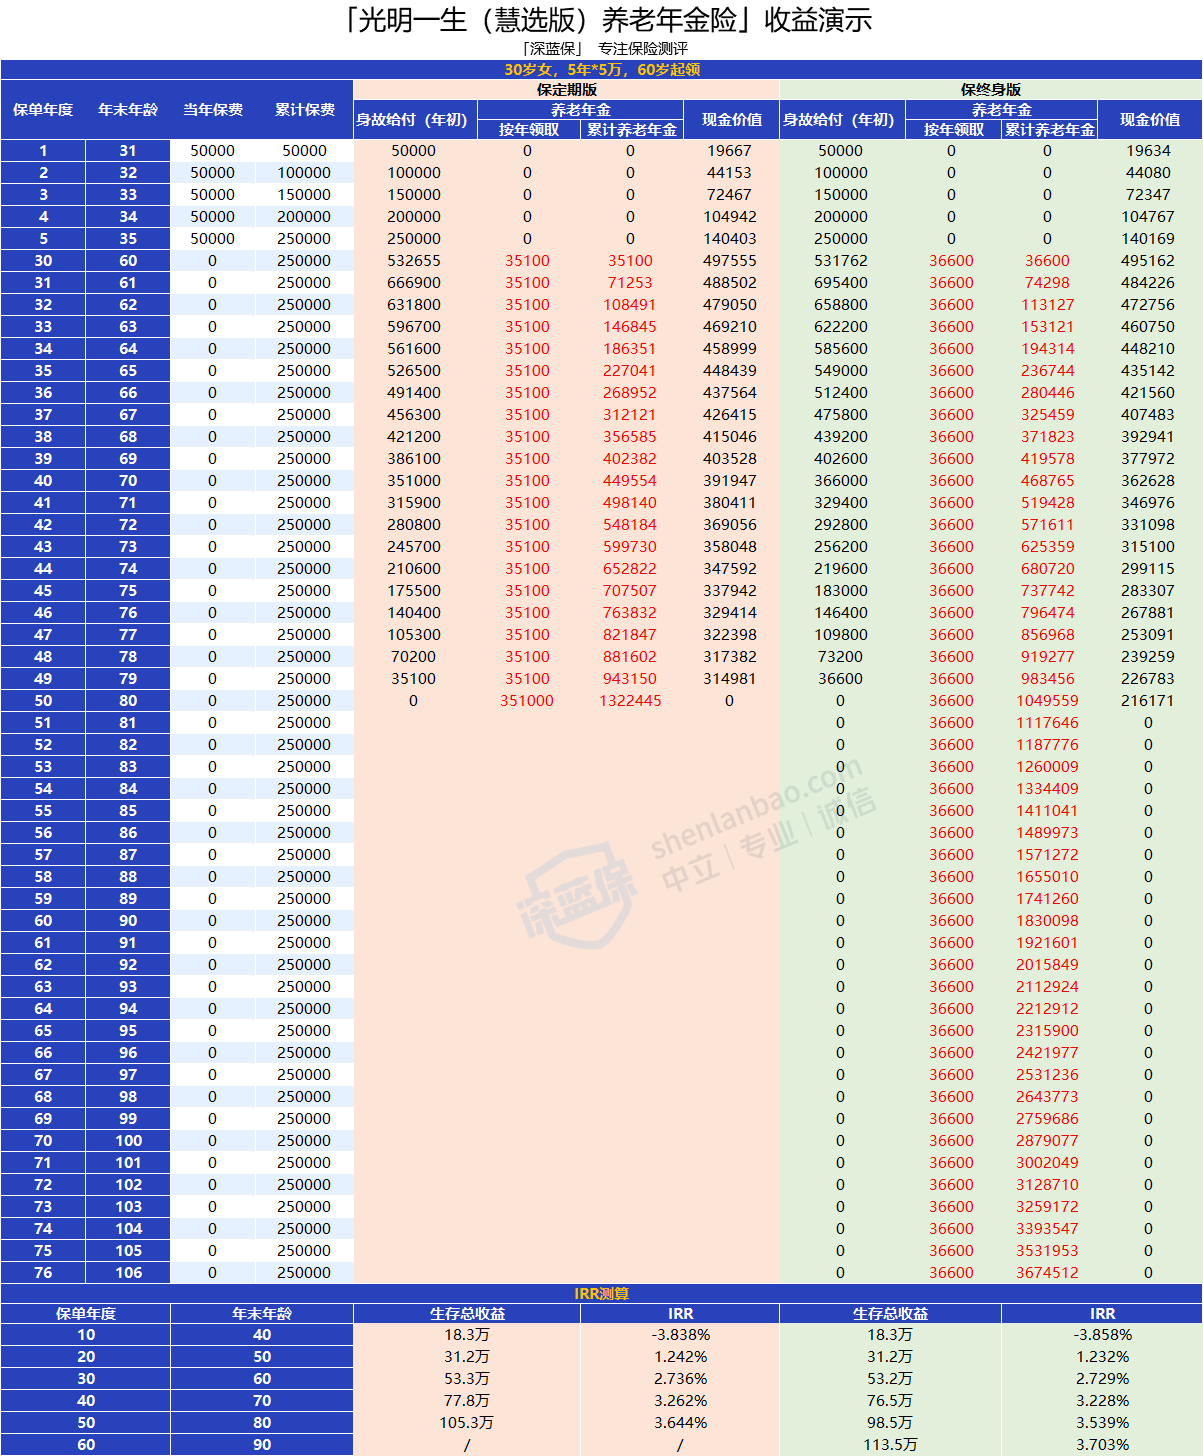The image size is (1203, 1456).
Task: Click IRR value '-3.838%'
Action: 680,1335
